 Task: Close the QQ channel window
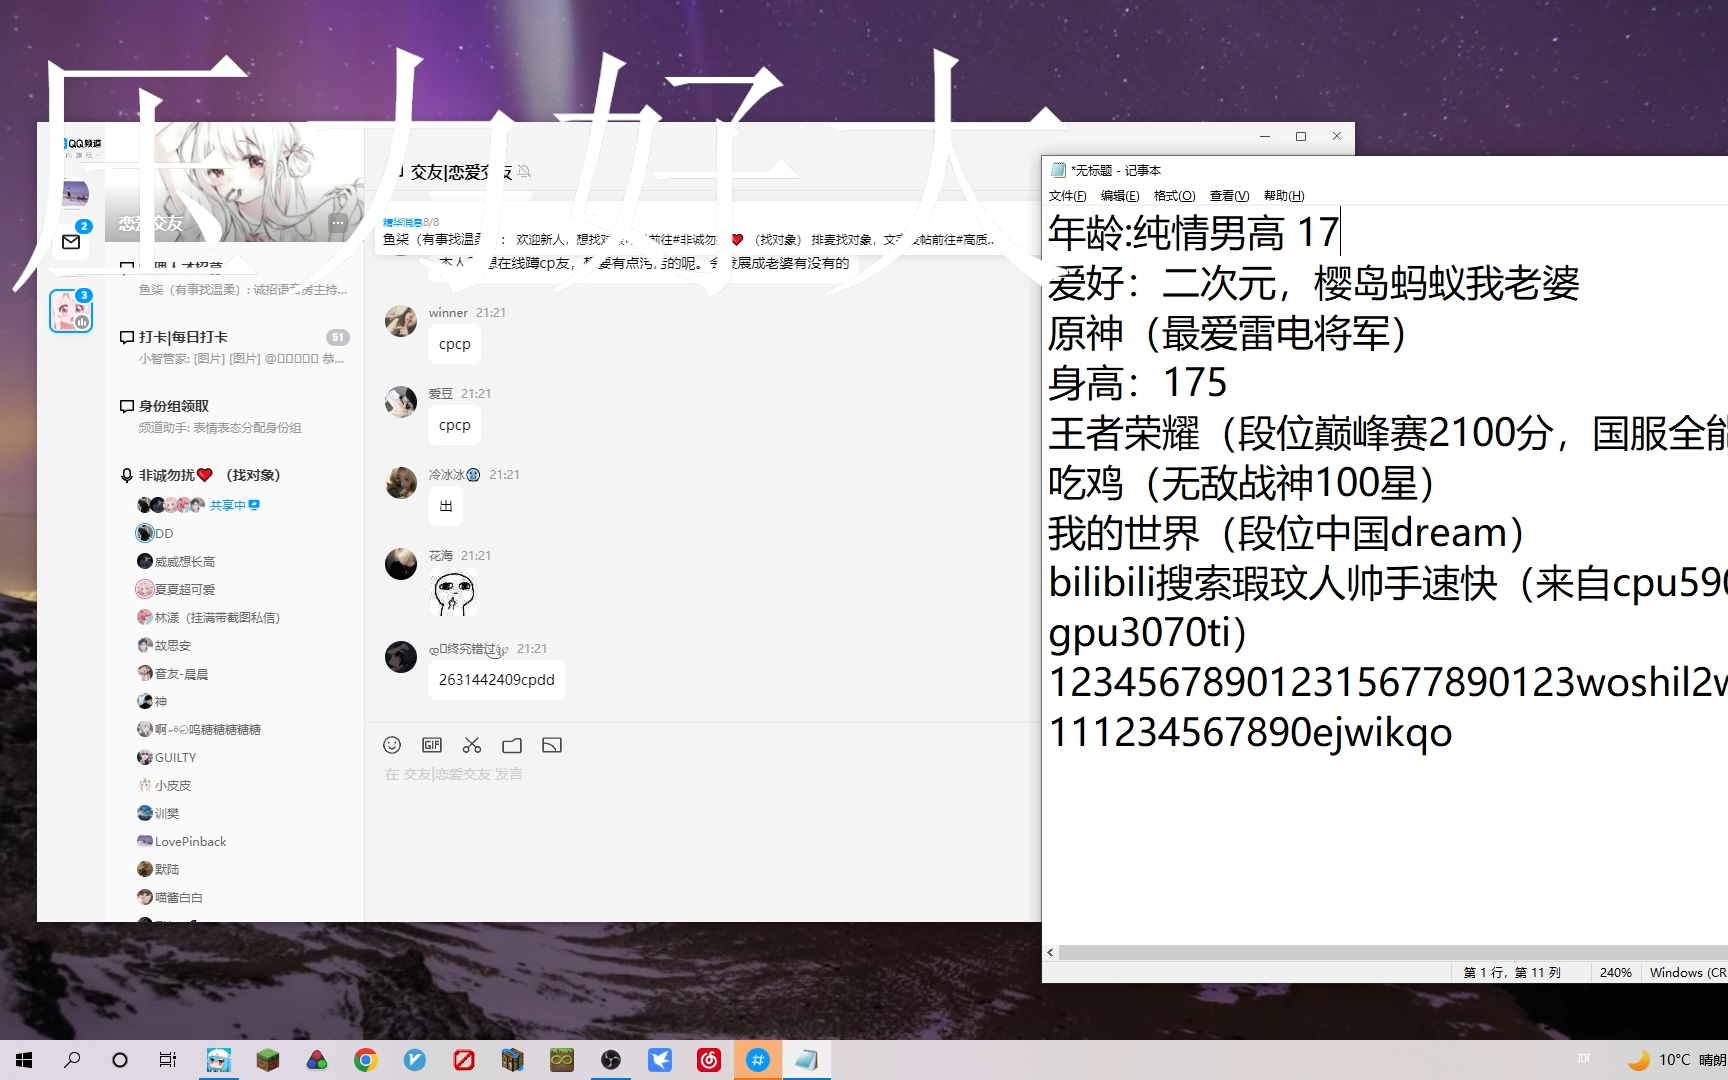(x=1337, y=136)
